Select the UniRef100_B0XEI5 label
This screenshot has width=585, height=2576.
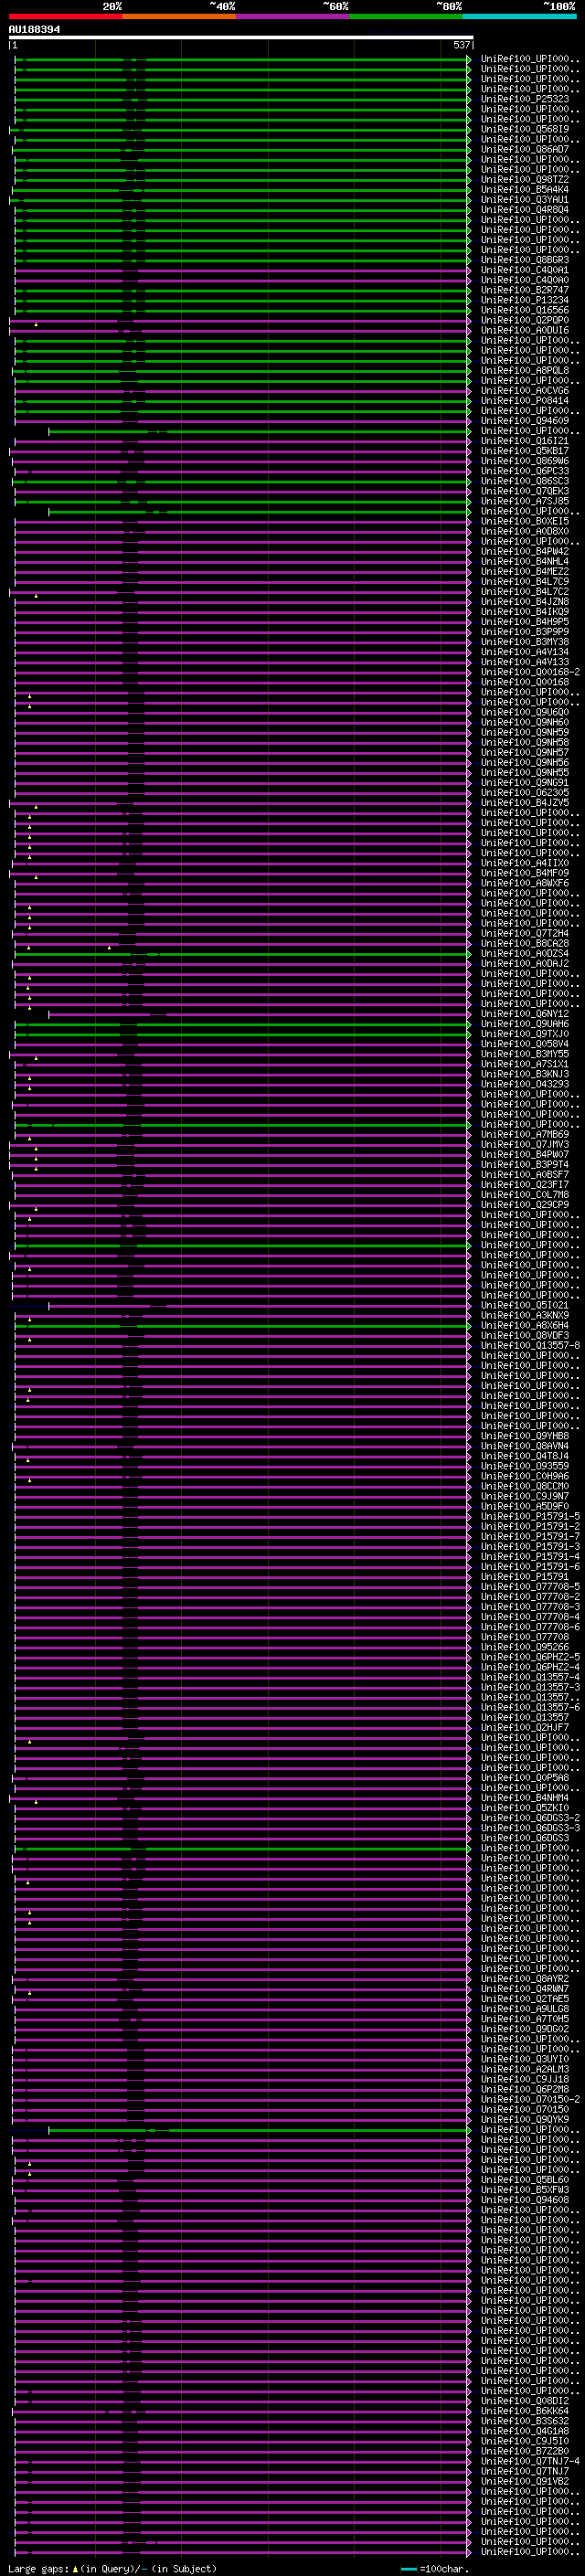pyautogui.click(x=524, y=521)
